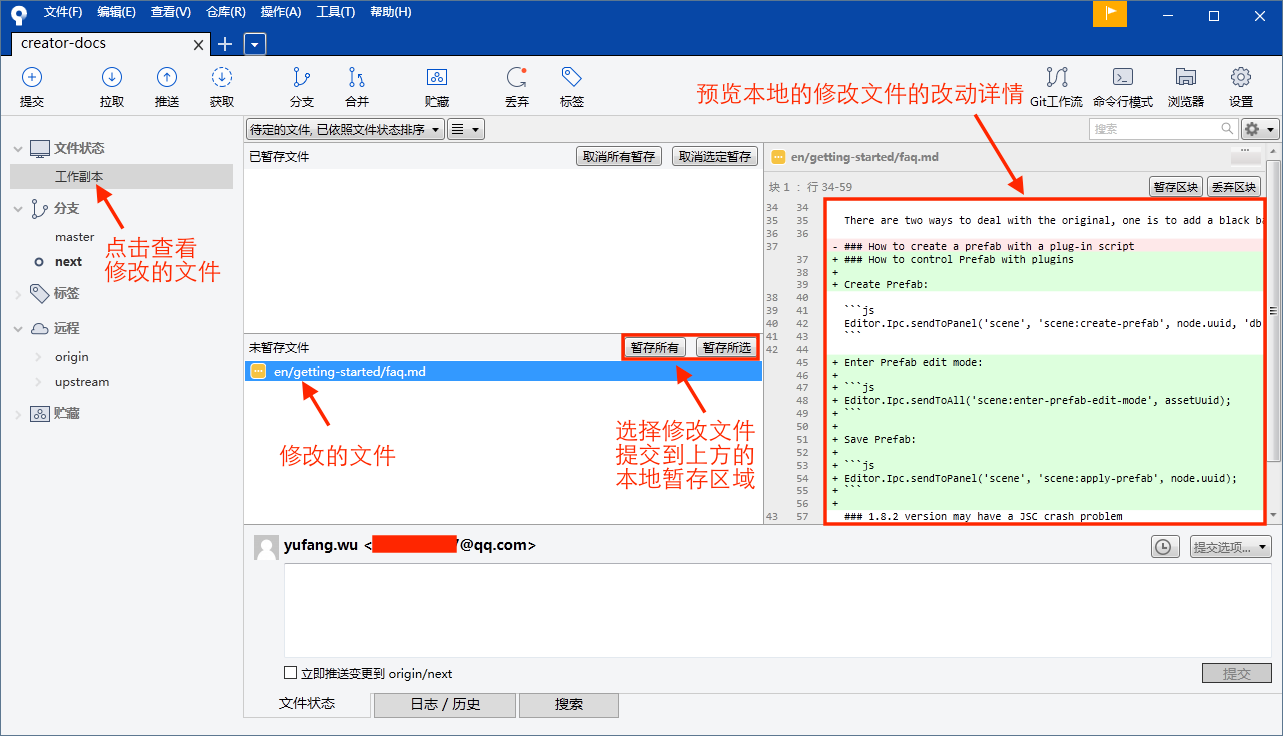
Task: Click the 推送 (Push) toolbar icon
Action: (x=167, y=78)
